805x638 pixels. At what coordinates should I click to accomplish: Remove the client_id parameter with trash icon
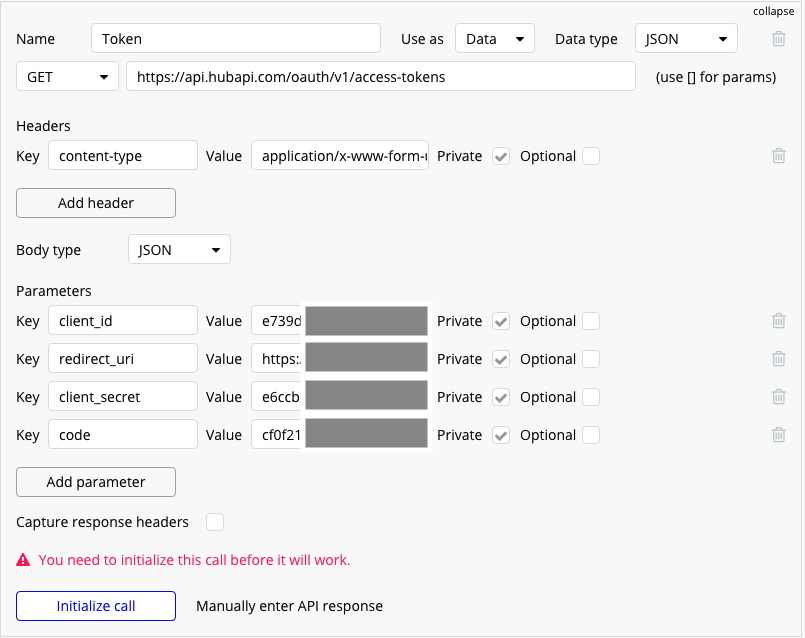coord(778,321)
